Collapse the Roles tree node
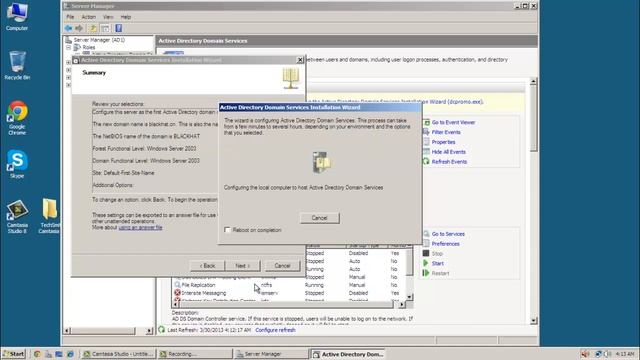 [x=69, y=47]
